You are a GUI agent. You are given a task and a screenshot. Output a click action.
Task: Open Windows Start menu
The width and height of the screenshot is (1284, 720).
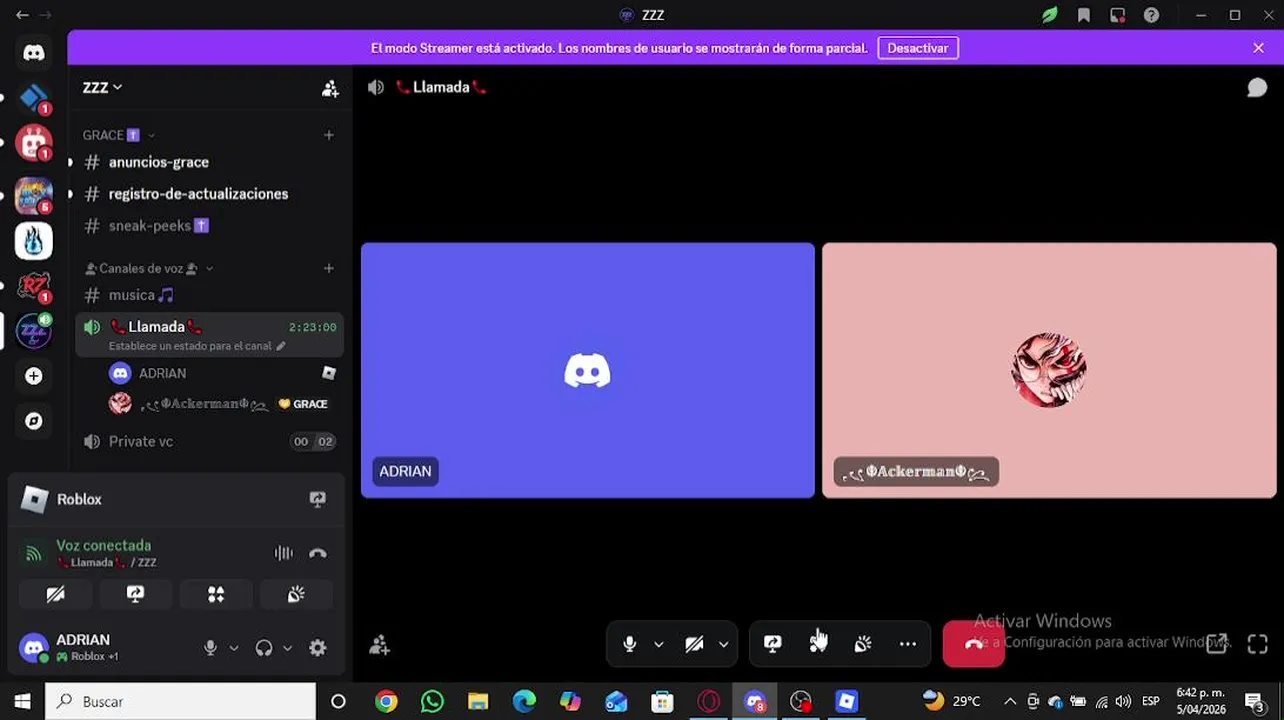tap(22, 701)
